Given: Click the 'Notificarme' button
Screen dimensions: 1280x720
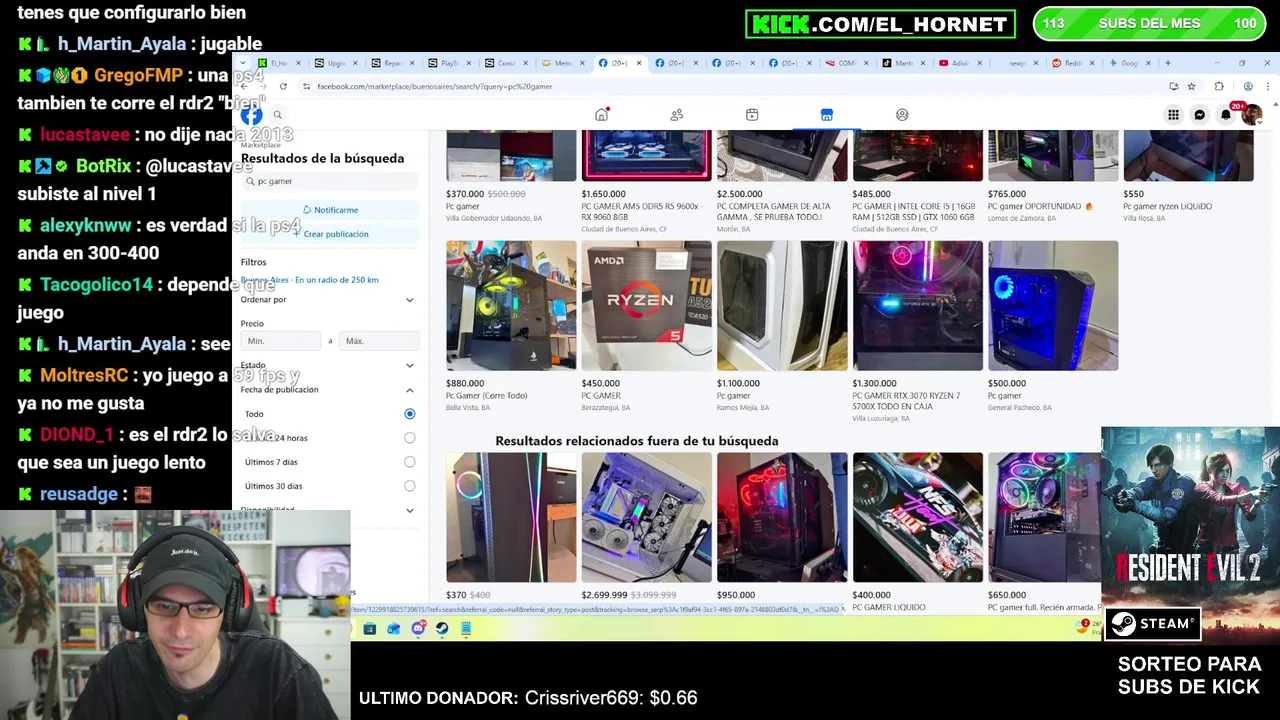Looking at the screenshot, I should [x=330, y=210].
